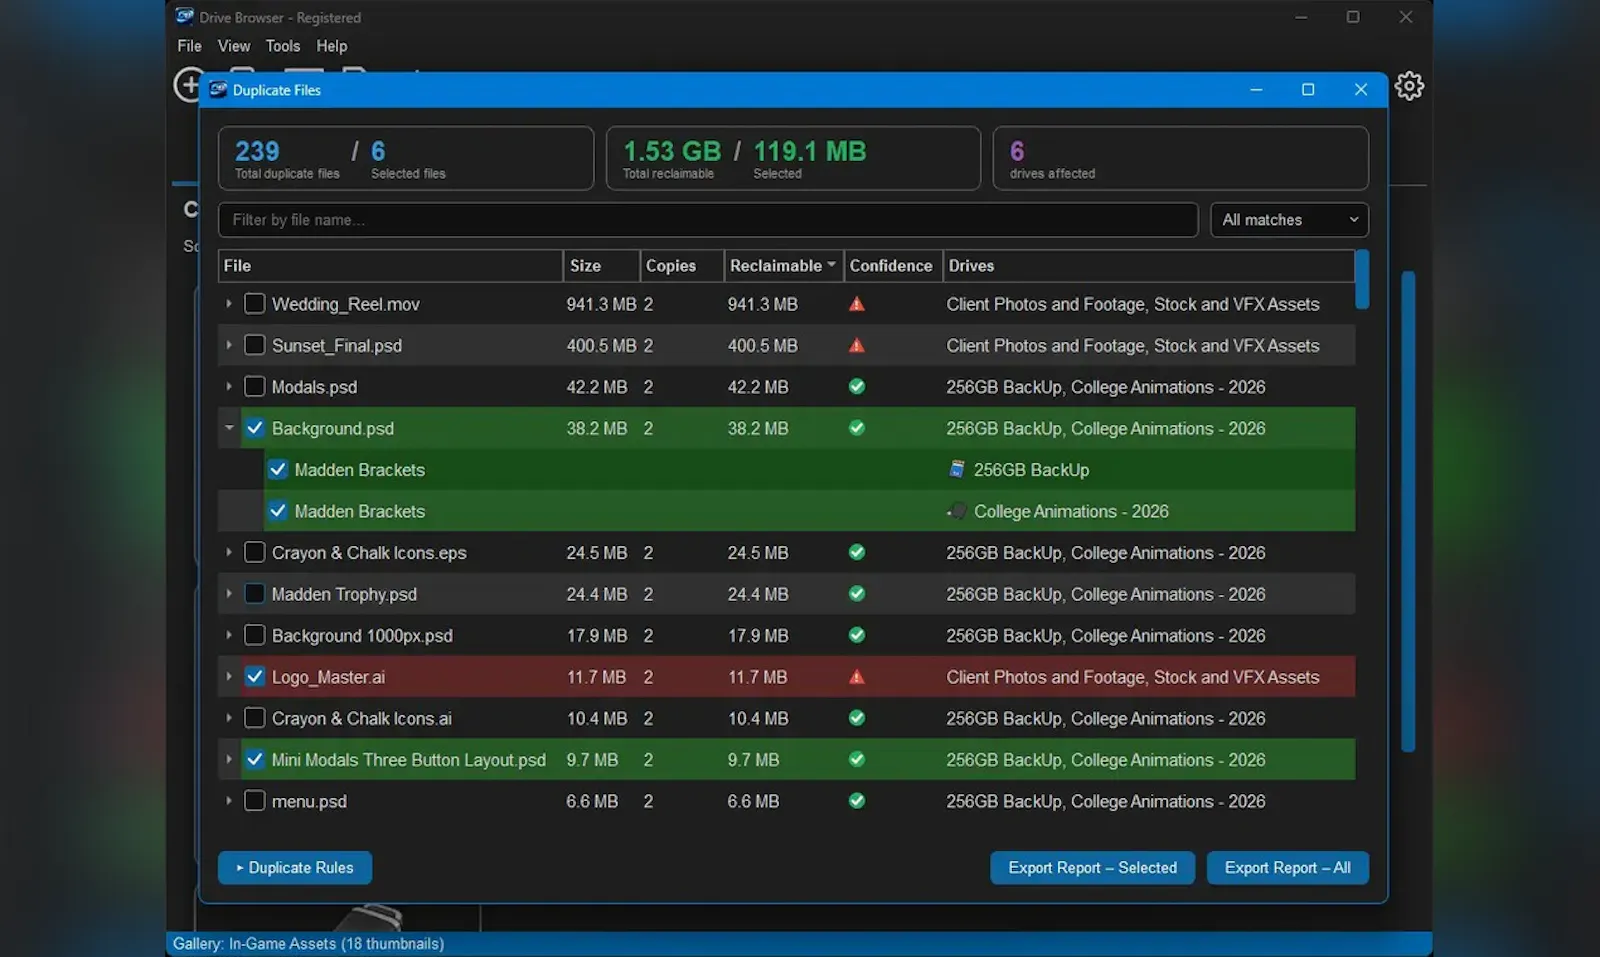Uncheck the Logo_Master.ai checkbox
1600x957 pixels.
point(255,677)
